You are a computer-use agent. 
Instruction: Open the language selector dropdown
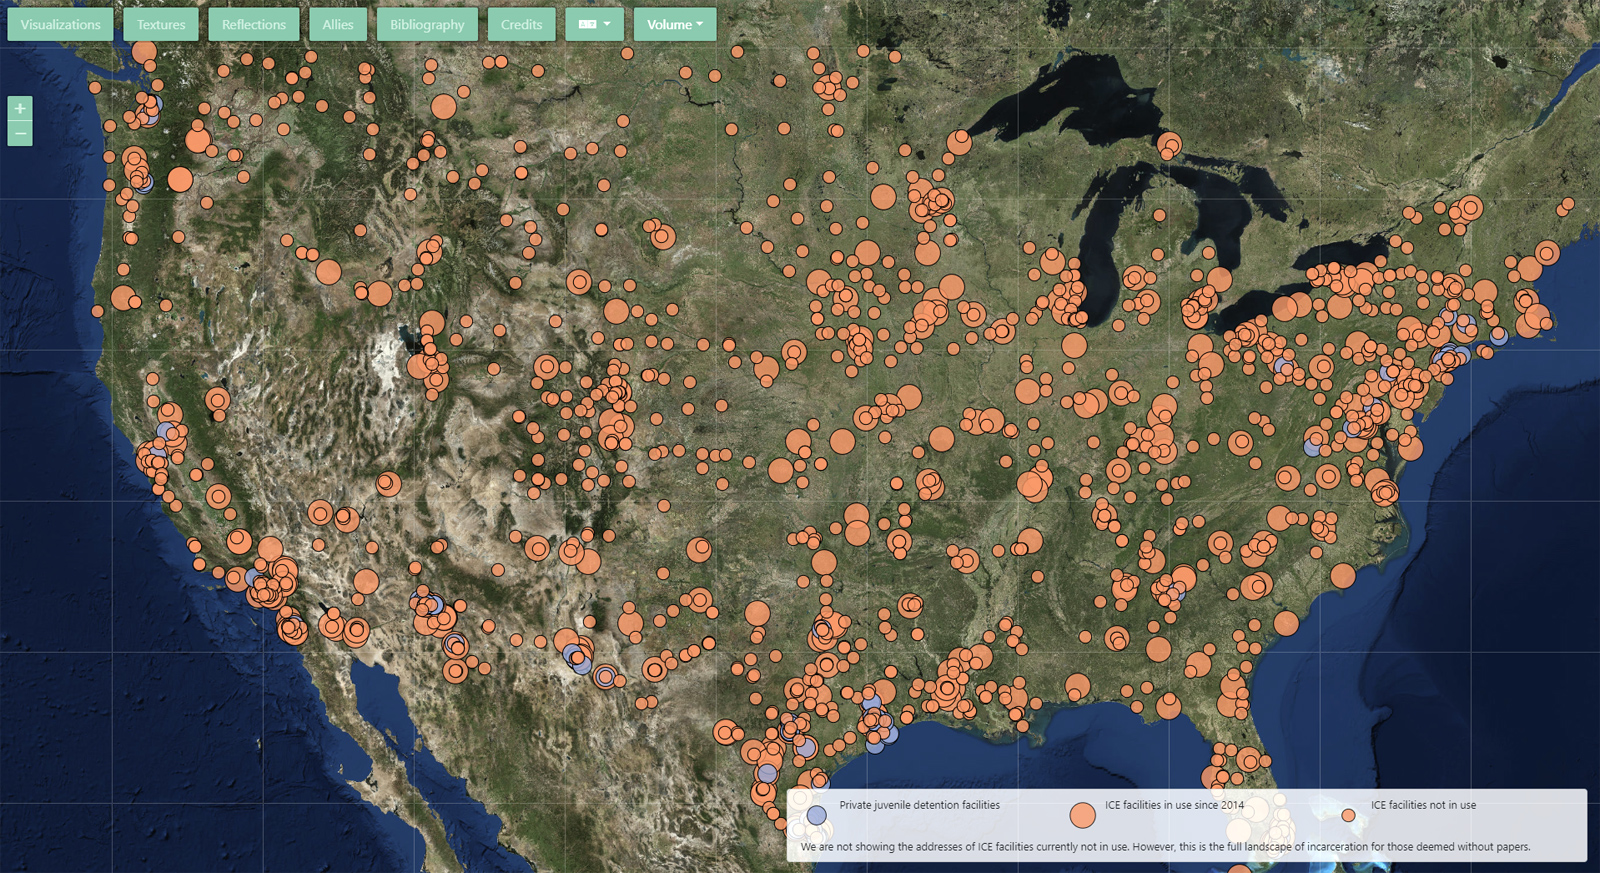594,24
